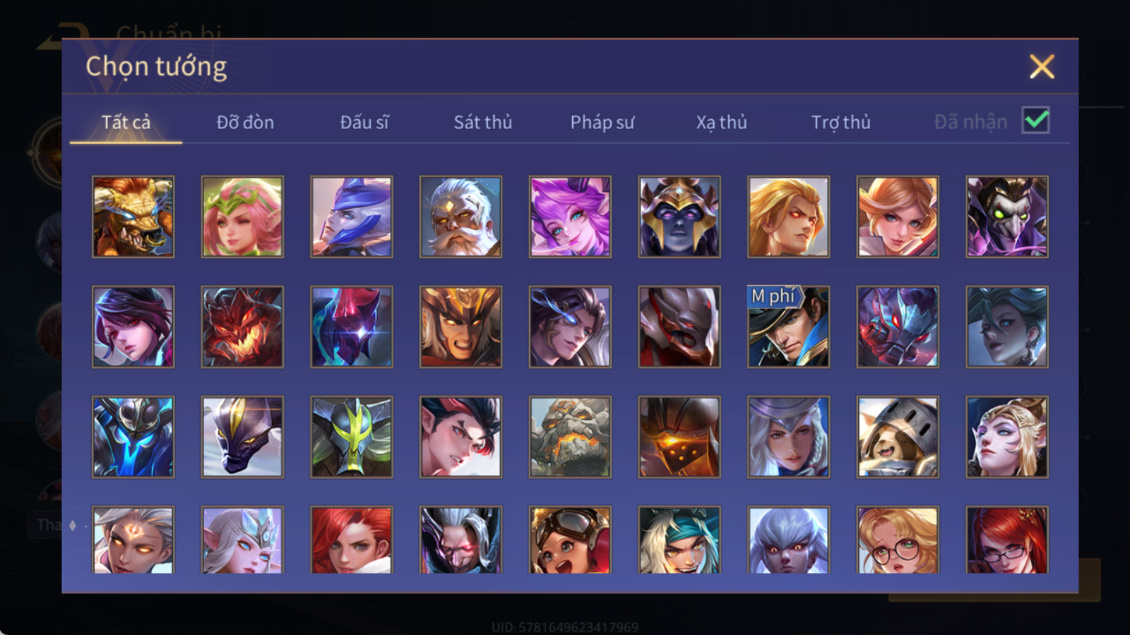This screenshot has width=1130, height=635.
Task: Open the "Đấu sĩ" tab
Action: (364, 123)
